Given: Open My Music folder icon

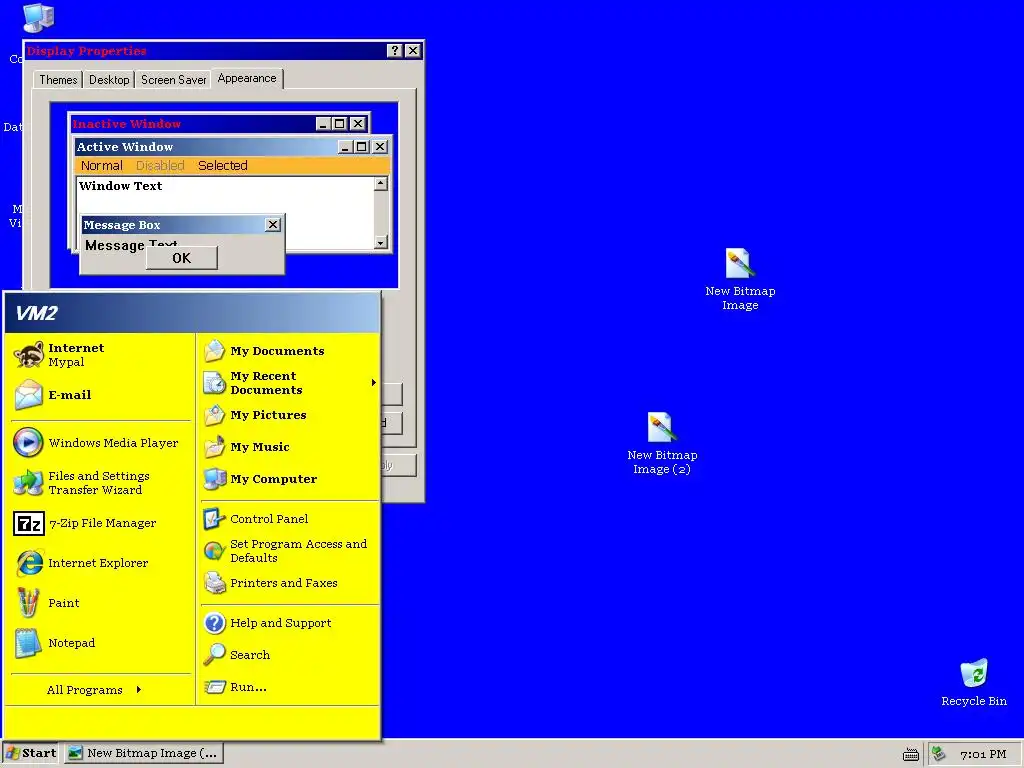Looking at the screenshot, I should point(214,447).
